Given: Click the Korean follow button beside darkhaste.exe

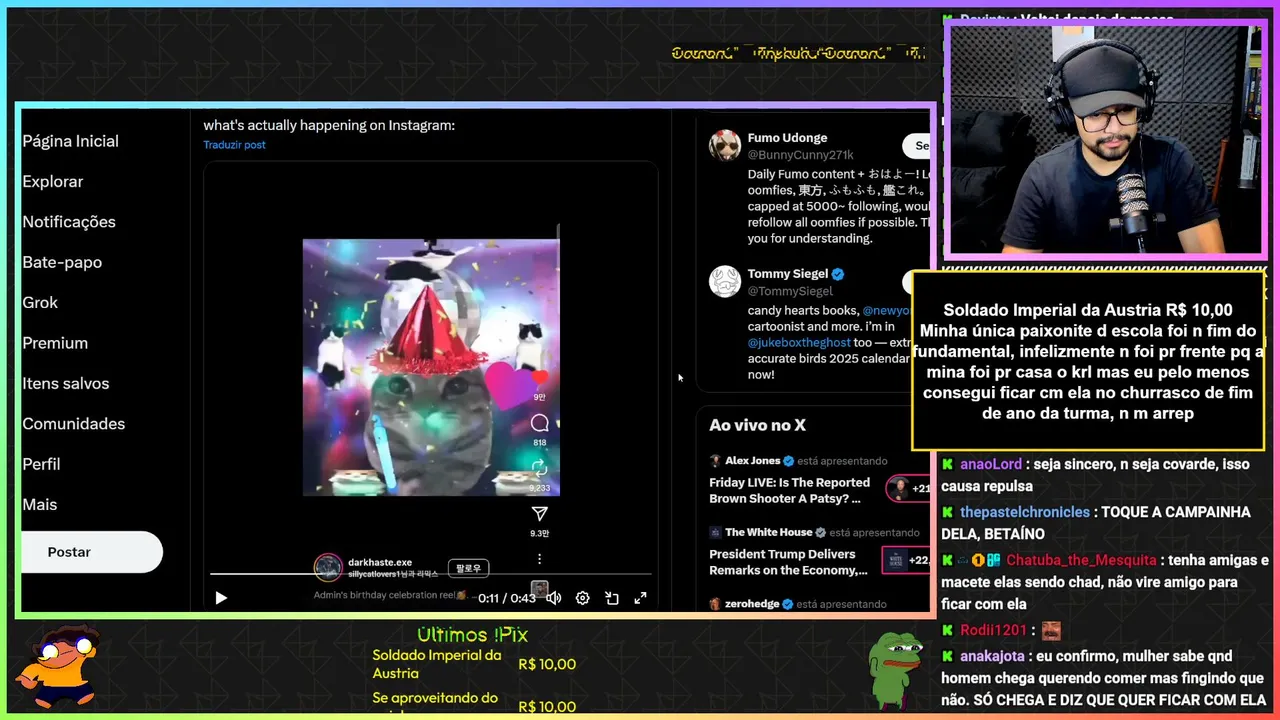Looking at the screenshot, I should pyautogui.click(x=468, y=568).
